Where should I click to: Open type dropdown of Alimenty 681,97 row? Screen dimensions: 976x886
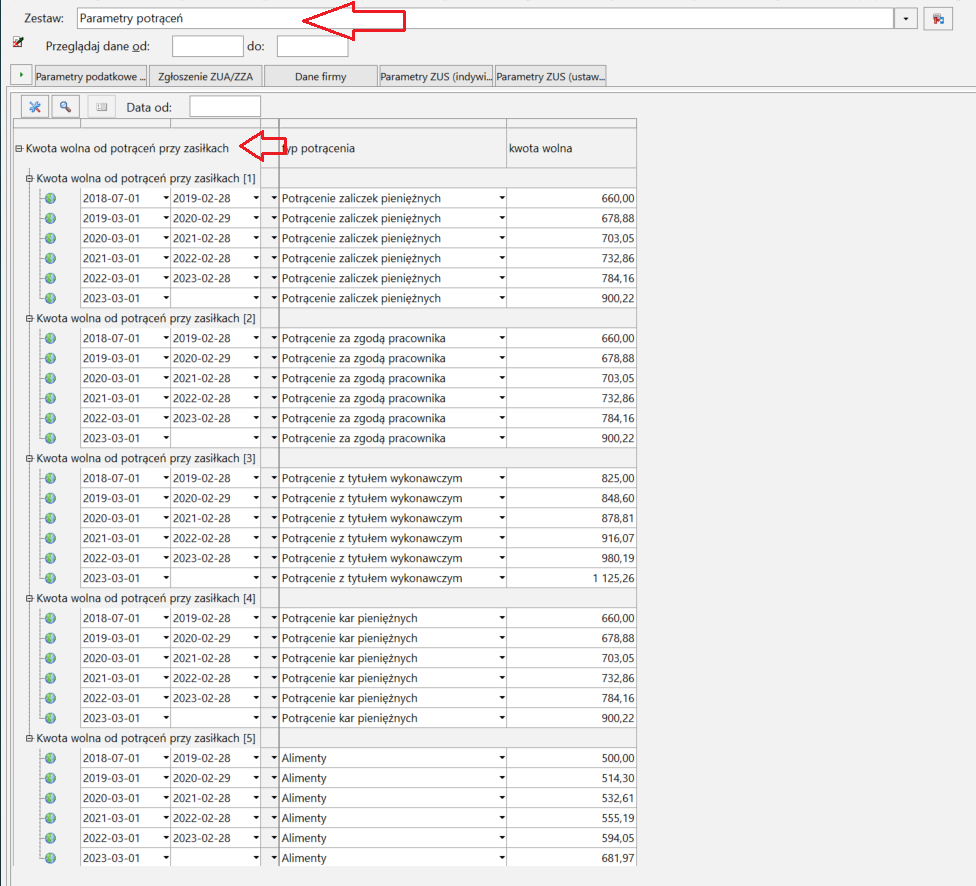502,858
